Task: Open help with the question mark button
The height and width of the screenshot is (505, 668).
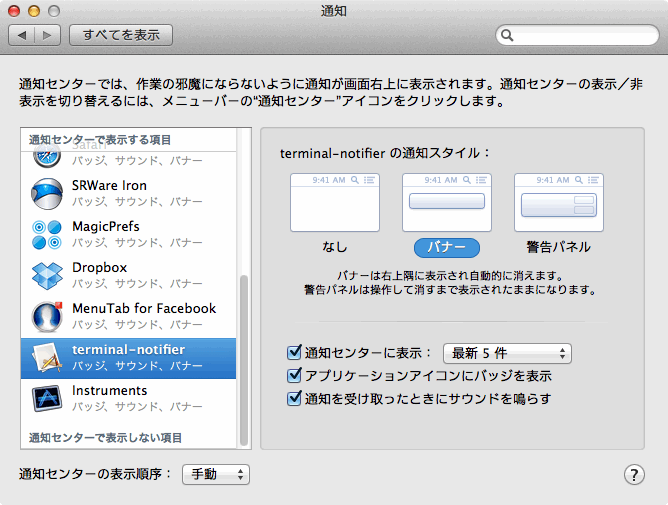Action: click(634, 474)
